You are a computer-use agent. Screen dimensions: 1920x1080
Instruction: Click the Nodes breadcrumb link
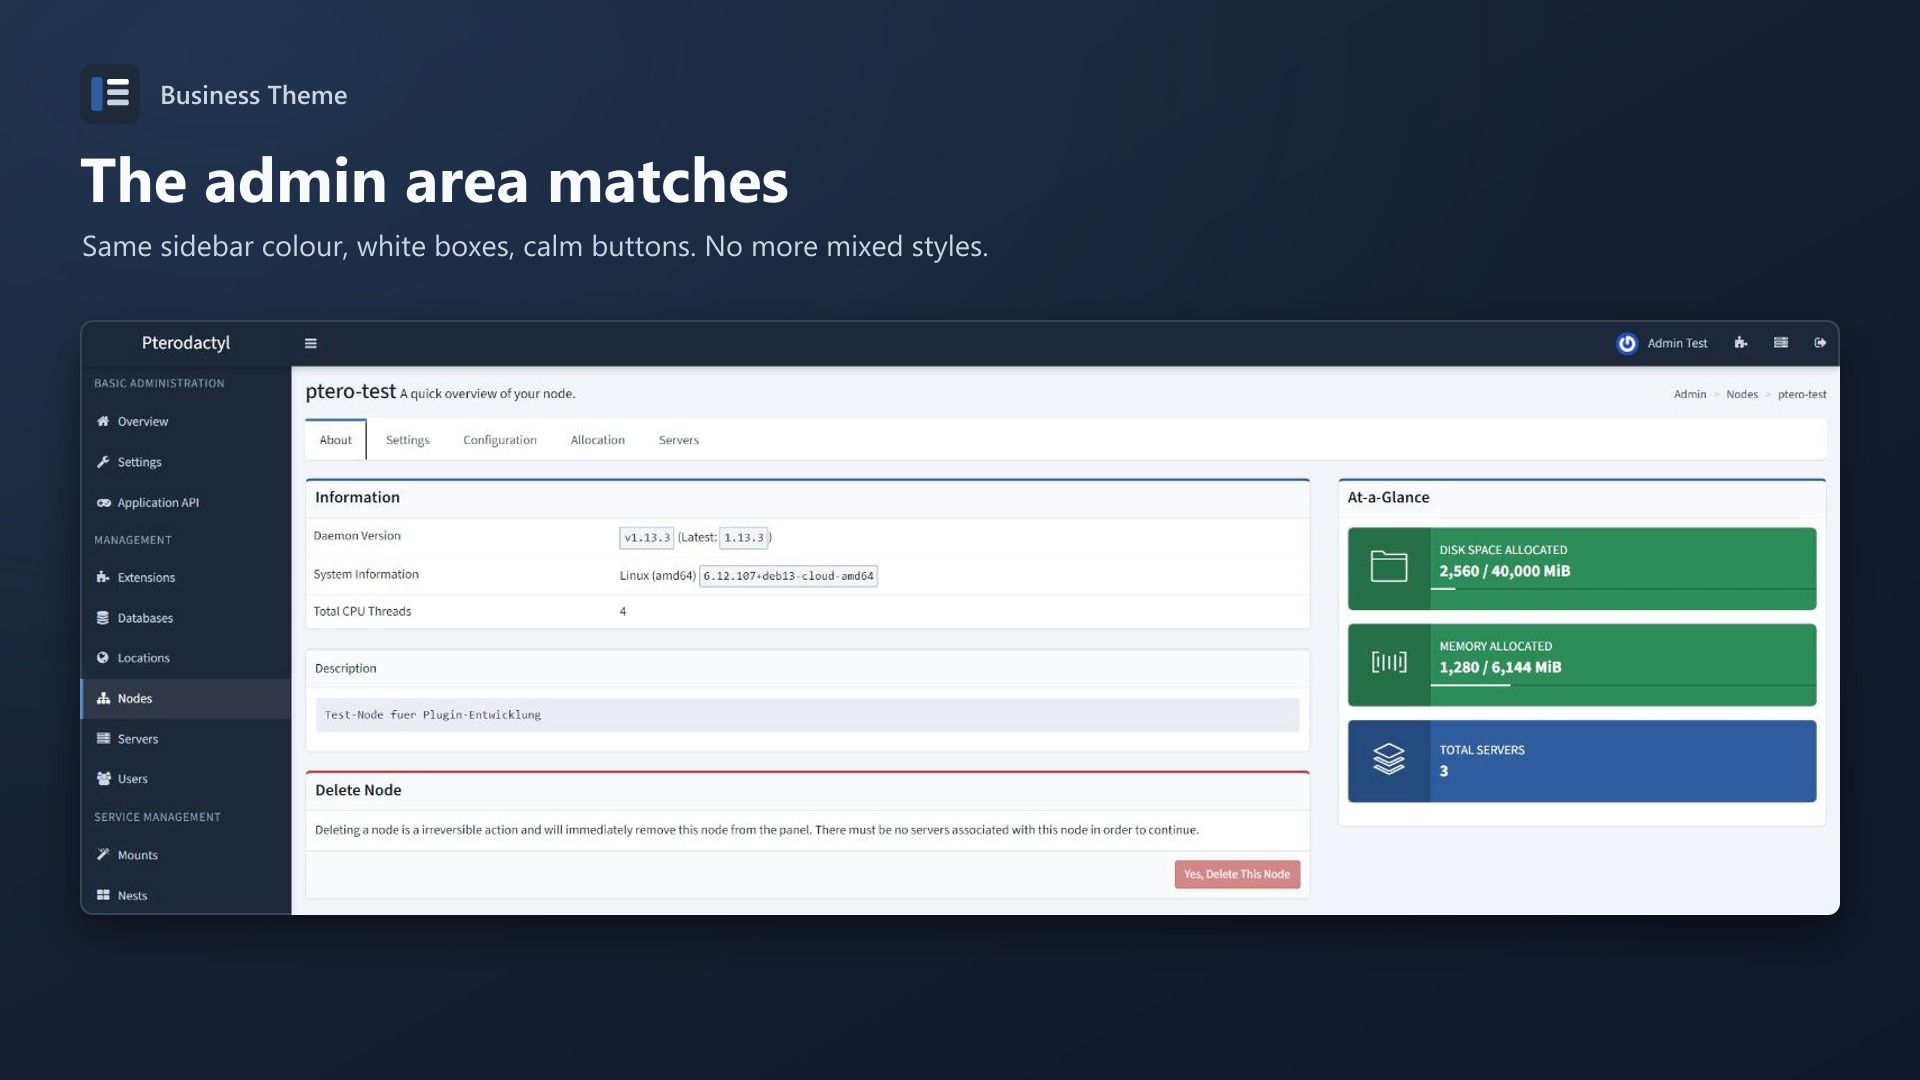click(1742, 394)
